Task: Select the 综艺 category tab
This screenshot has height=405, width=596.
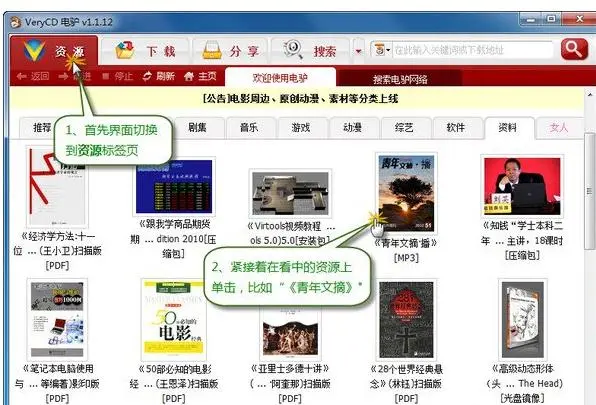Action: click(x=404, y=128)
